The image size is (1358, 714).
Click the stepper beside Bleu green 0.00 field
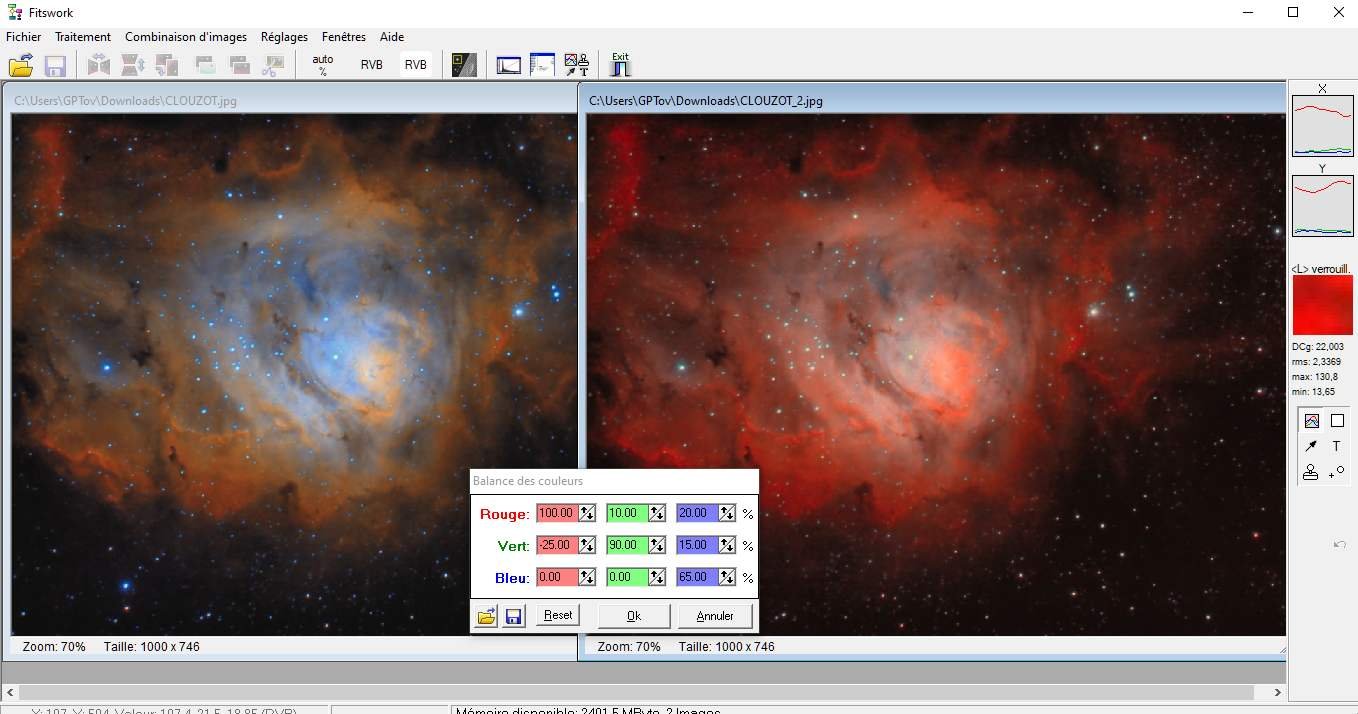(x=657, y=577)
